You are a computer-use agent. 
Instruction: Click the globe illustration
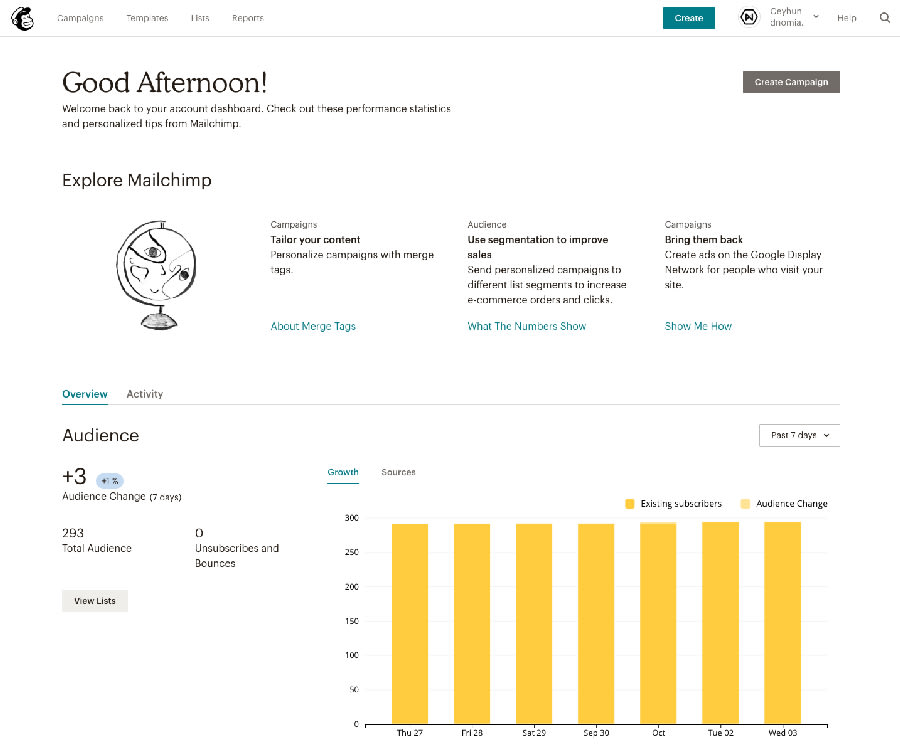click(x=157, y=275)
